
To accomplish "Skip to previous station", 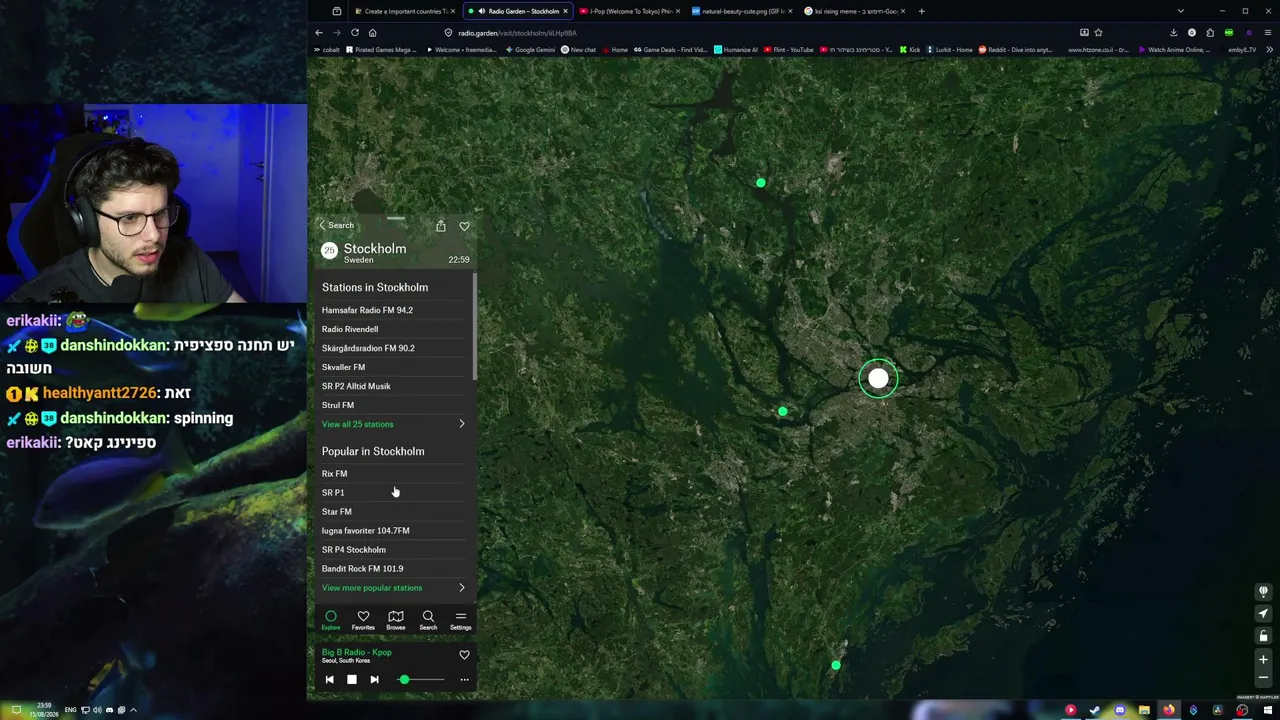I will click(x=329, y=680).
